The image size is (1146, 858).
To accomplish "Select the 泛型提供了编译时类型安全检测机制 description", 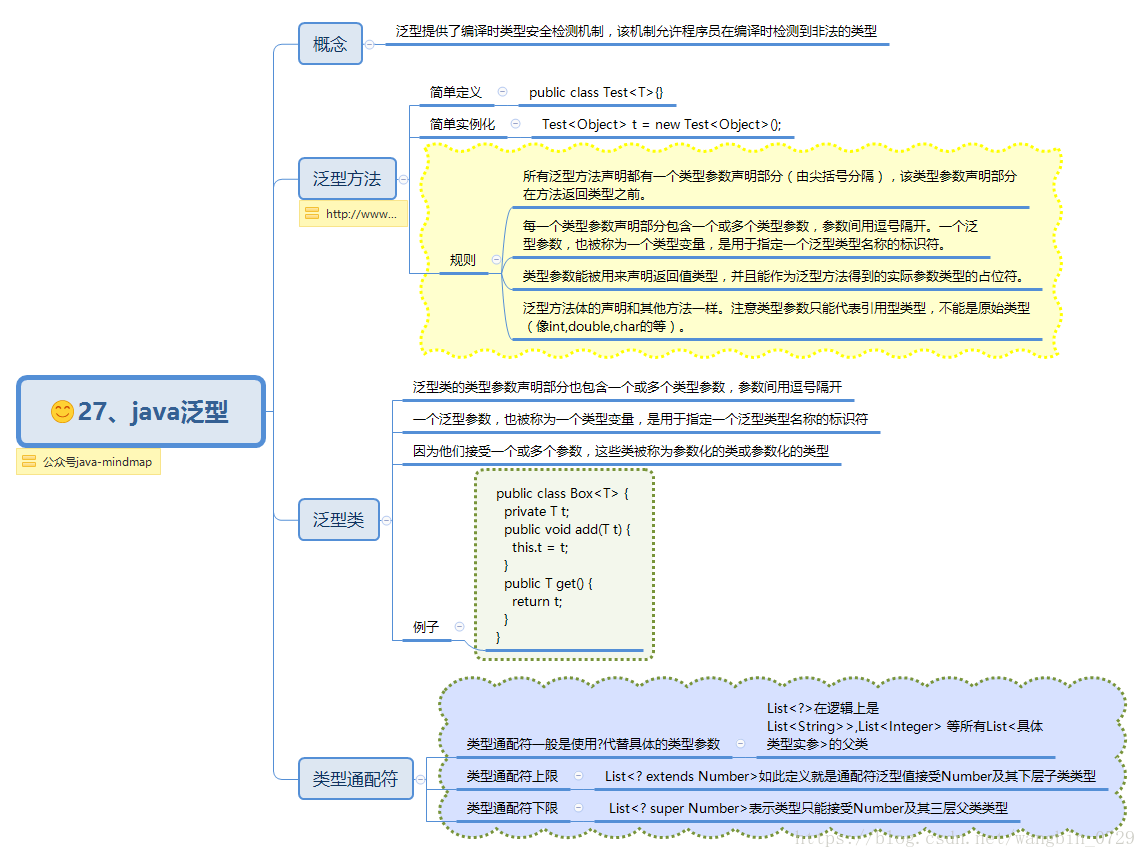I will tap(637, 31).
